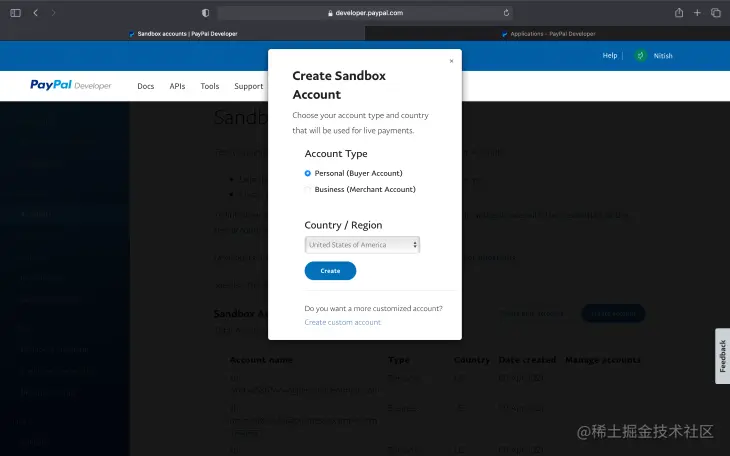Click the dimmed Create account button behind dialog
This screenshot has width=730, height=456.
coord(613,313)
